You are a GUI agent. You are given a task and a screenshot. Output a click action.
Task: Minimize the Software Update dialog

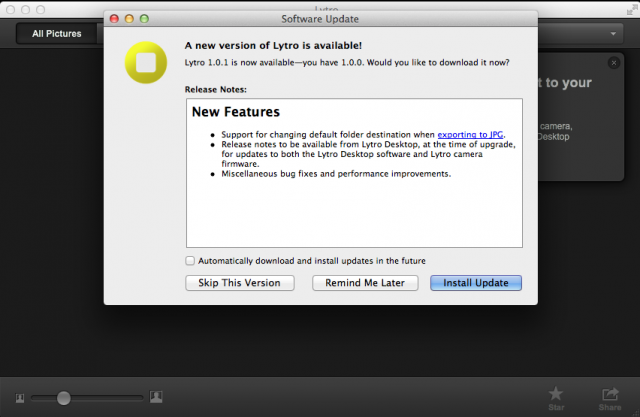[x=129, y=19]
